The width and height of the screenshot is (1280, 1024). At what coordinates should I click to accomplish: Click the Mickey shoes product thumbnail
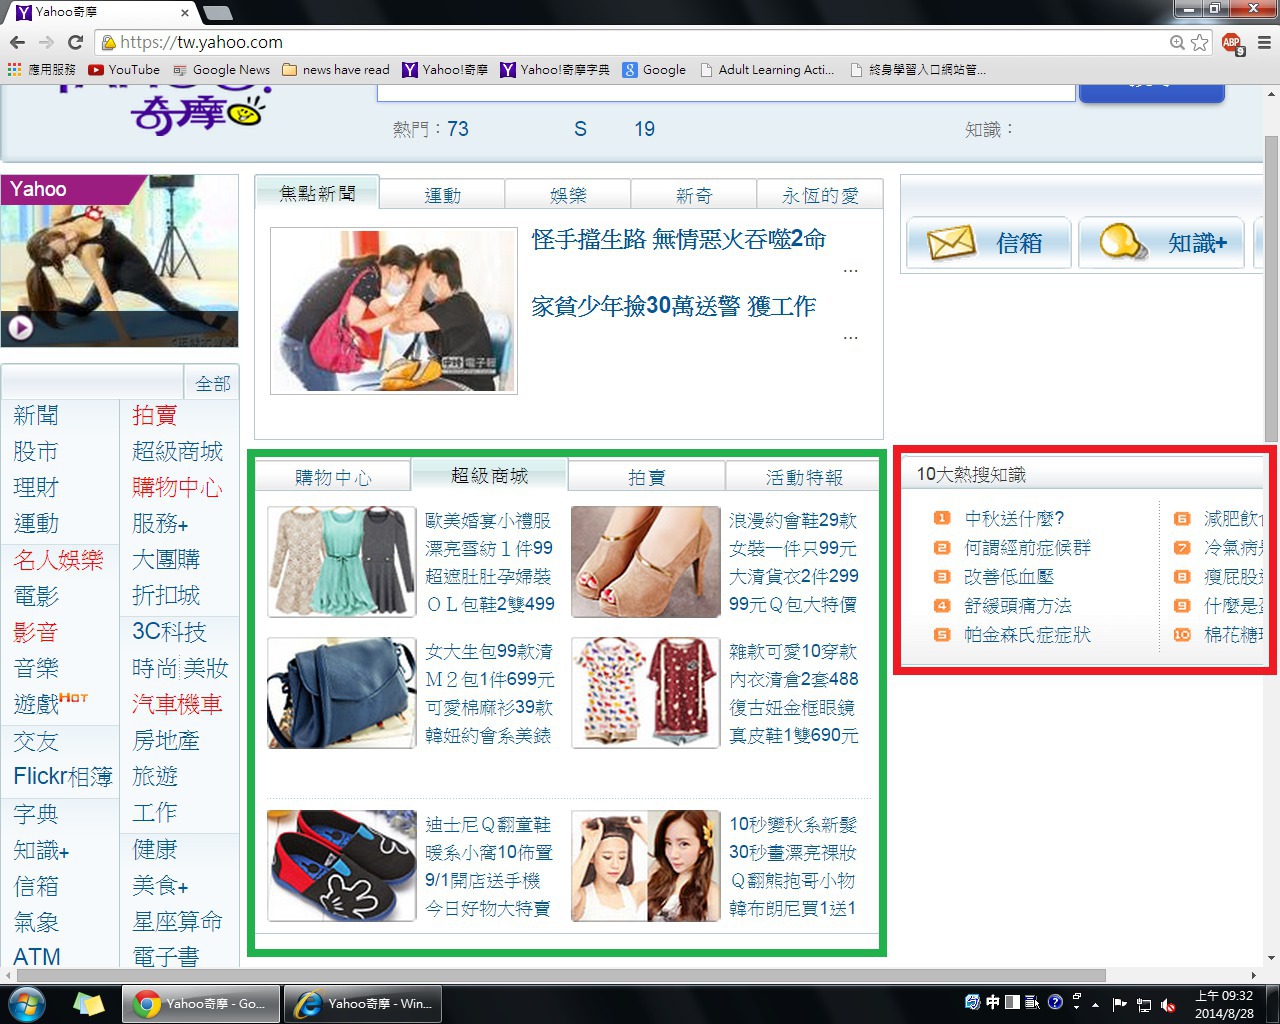pyautogui.click(x=342, y=866)
